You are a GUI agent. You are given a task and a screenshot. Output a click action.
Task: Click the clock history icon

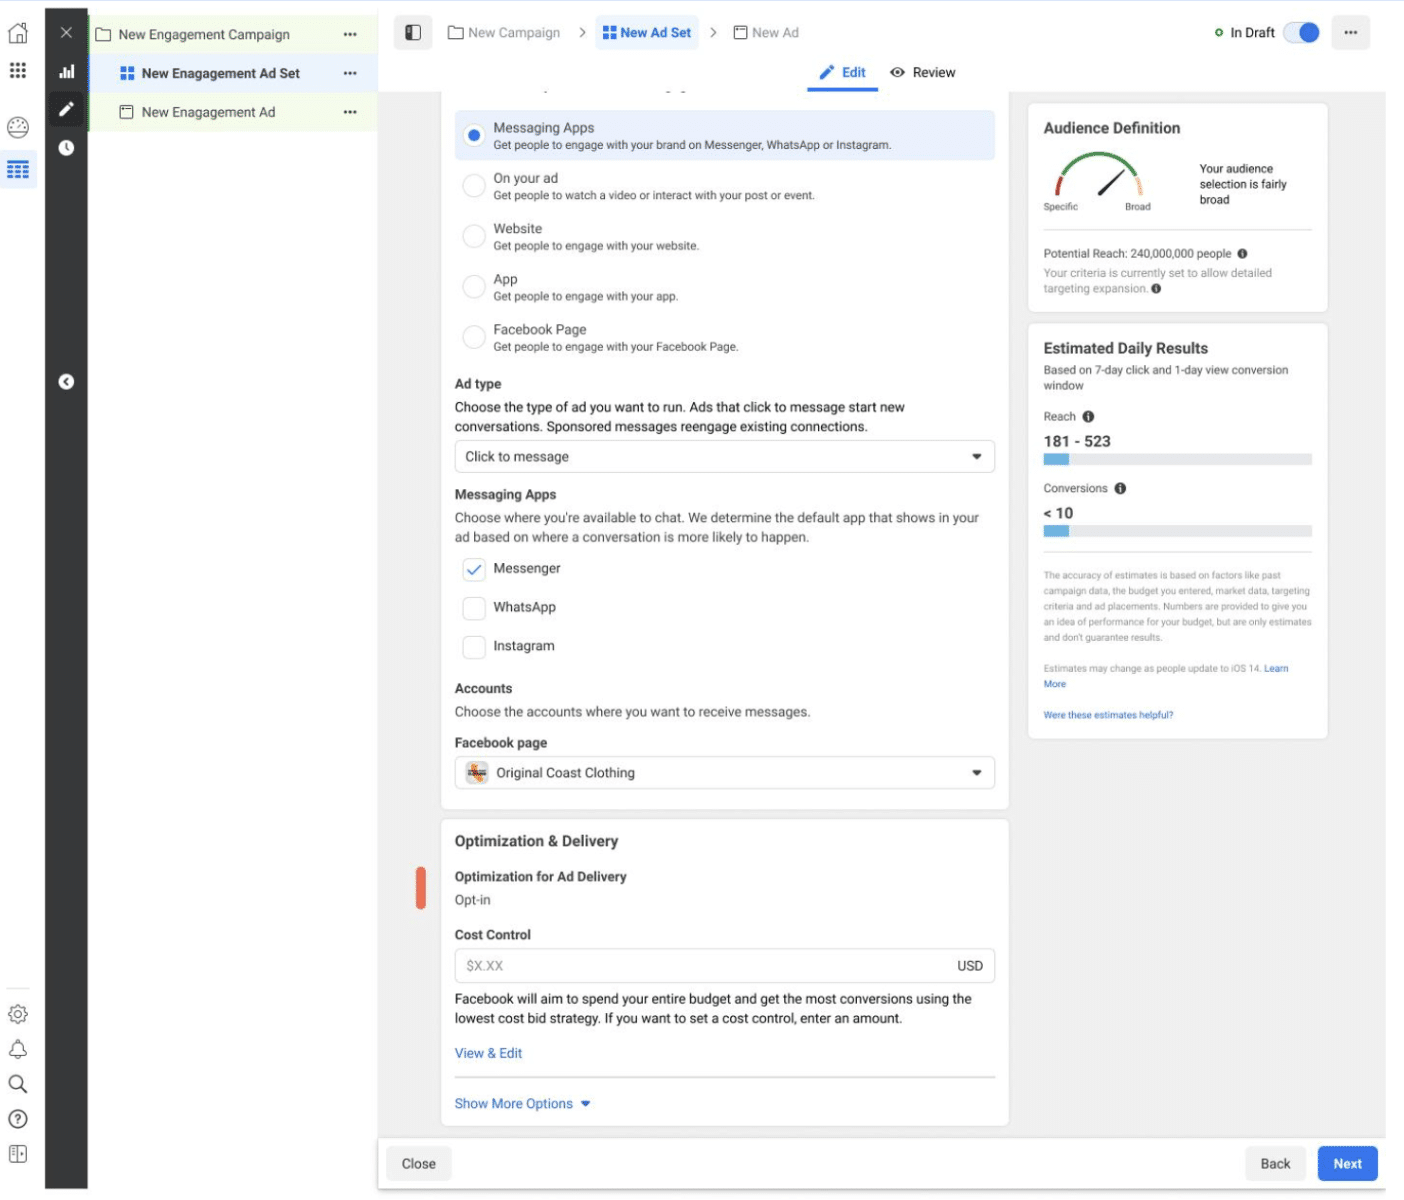click(66, 148)
